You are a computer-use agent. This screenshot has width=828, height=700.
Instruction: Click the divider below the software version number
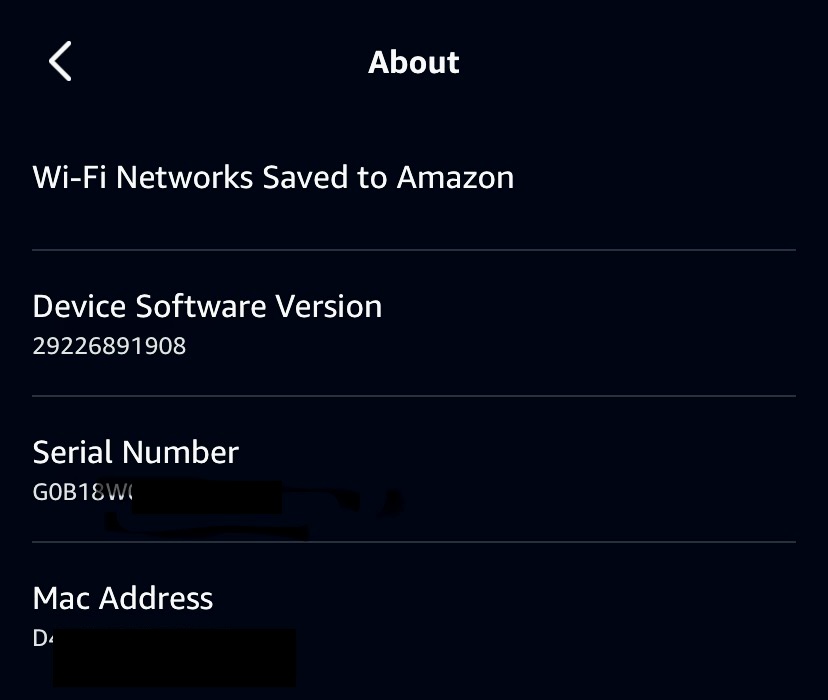(414, 396)
